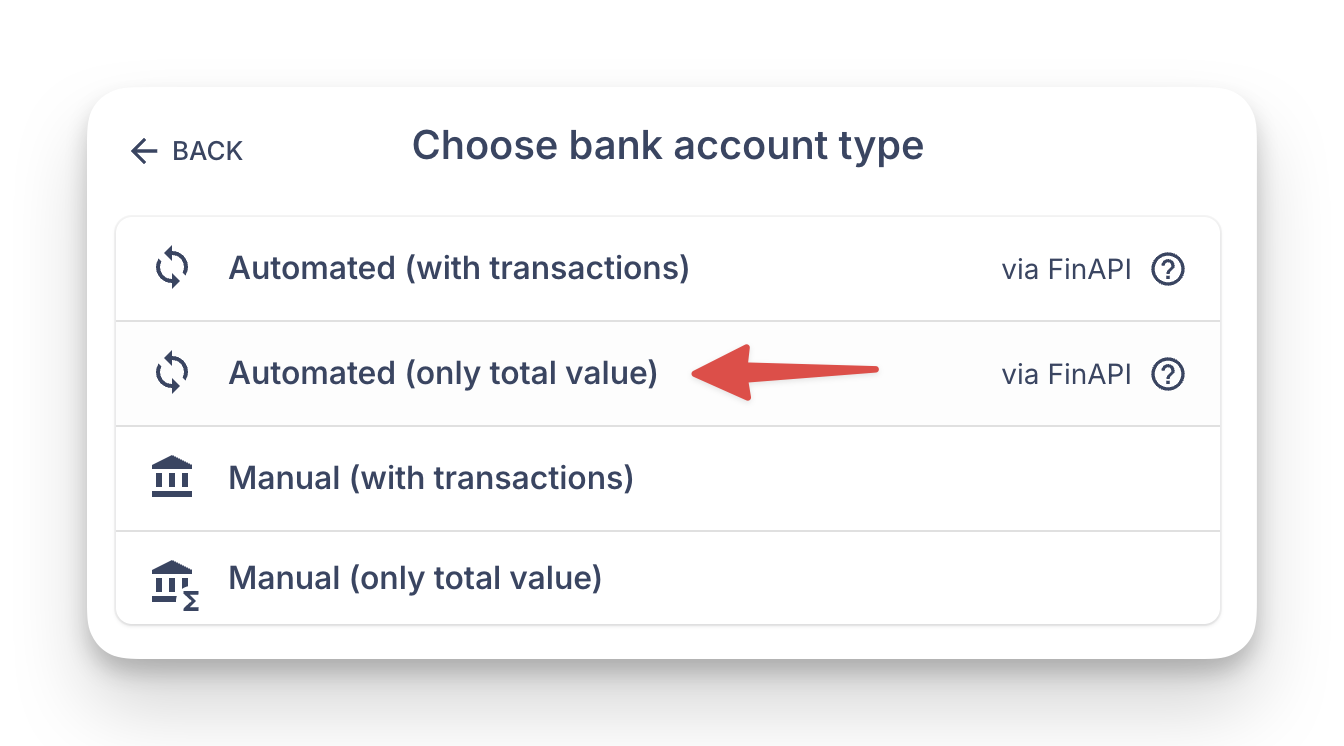Click the sync icon for Automated (only total value)

tap(172, 374)
